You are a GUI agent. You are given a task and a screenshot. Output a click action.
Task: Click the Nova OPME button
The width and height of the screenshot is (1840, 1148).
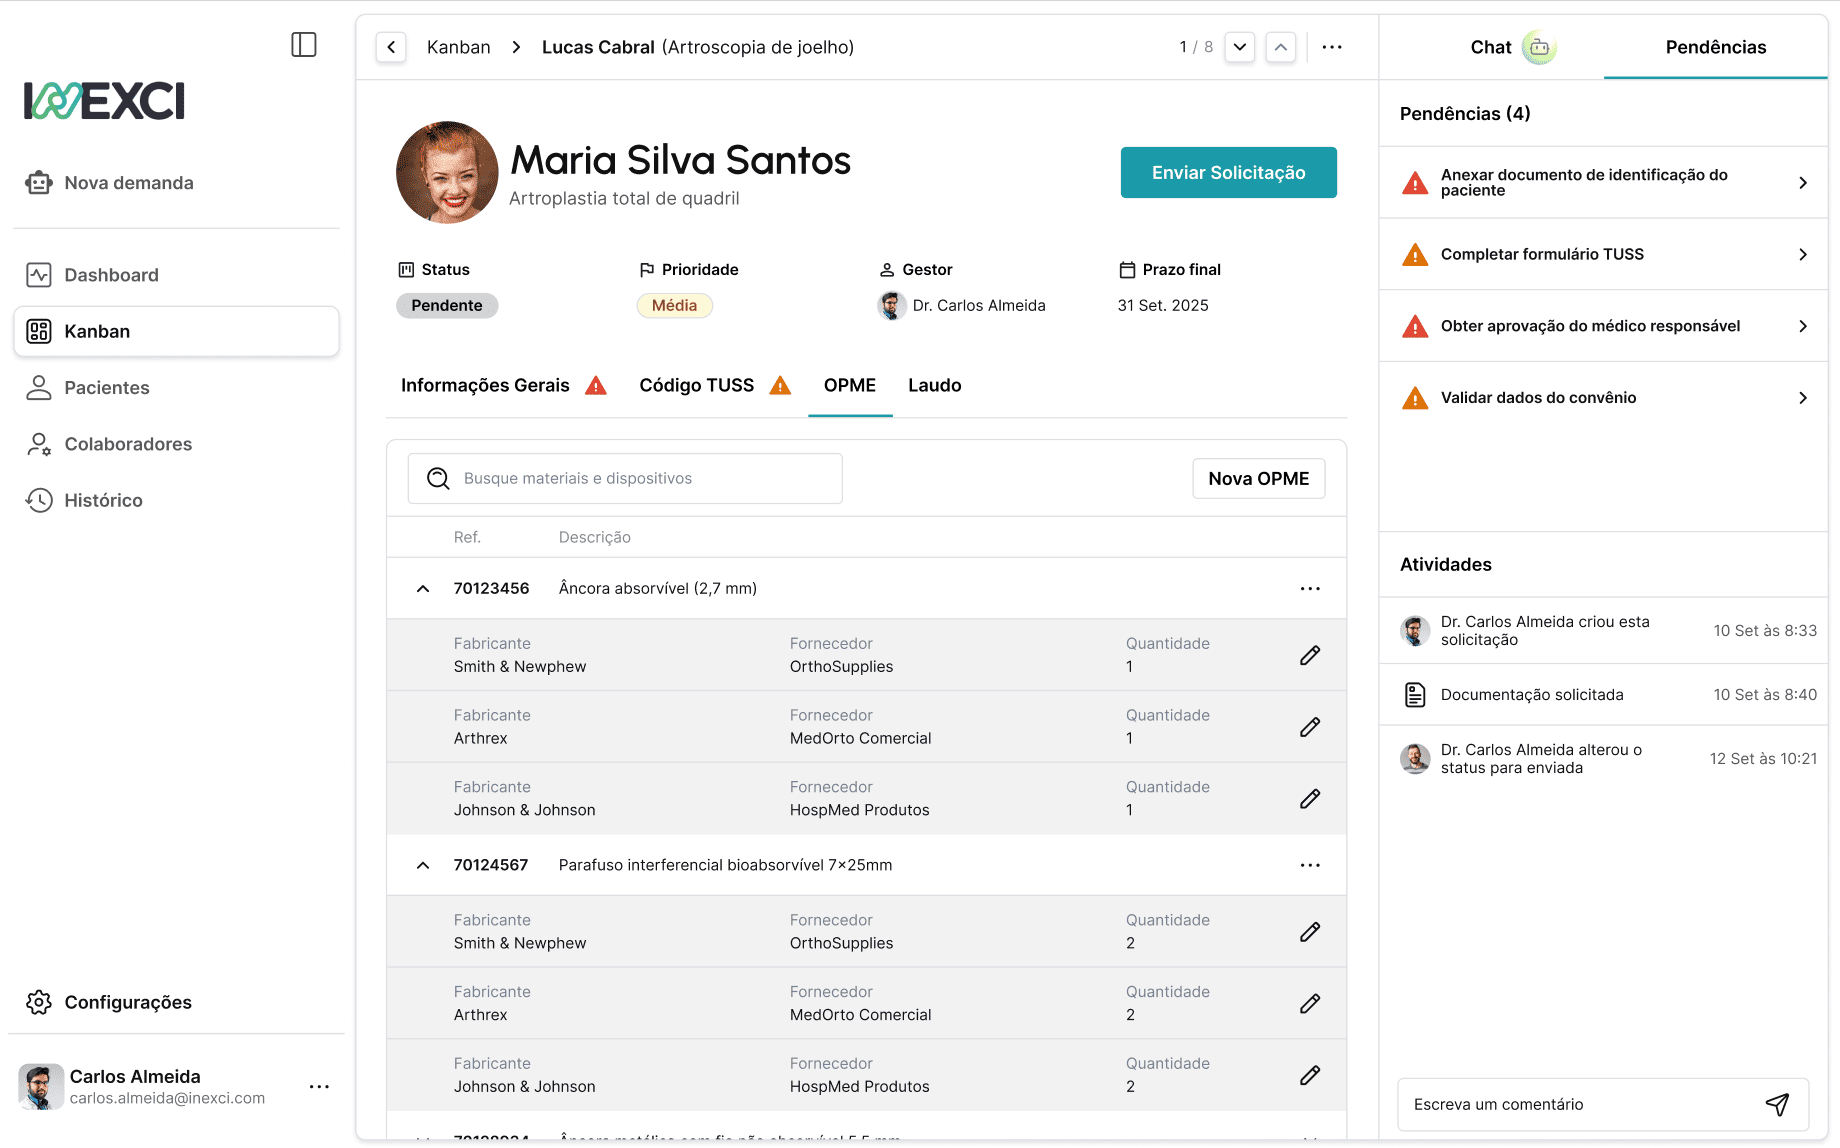1258,479
